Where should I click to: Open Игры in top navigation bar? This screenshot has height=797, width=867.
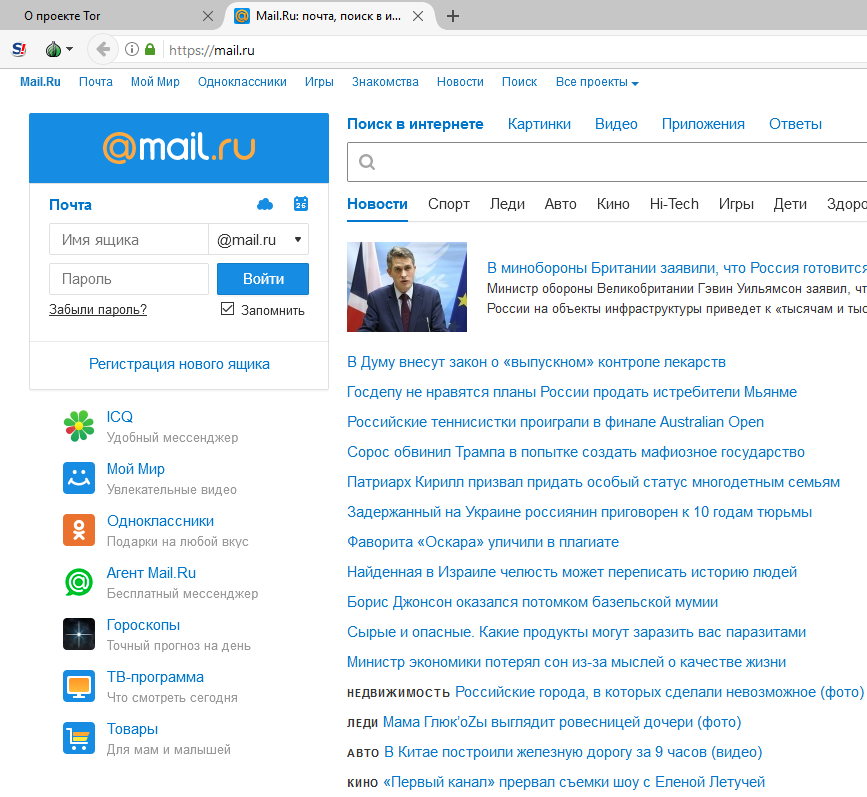click(x=319, y=82)
